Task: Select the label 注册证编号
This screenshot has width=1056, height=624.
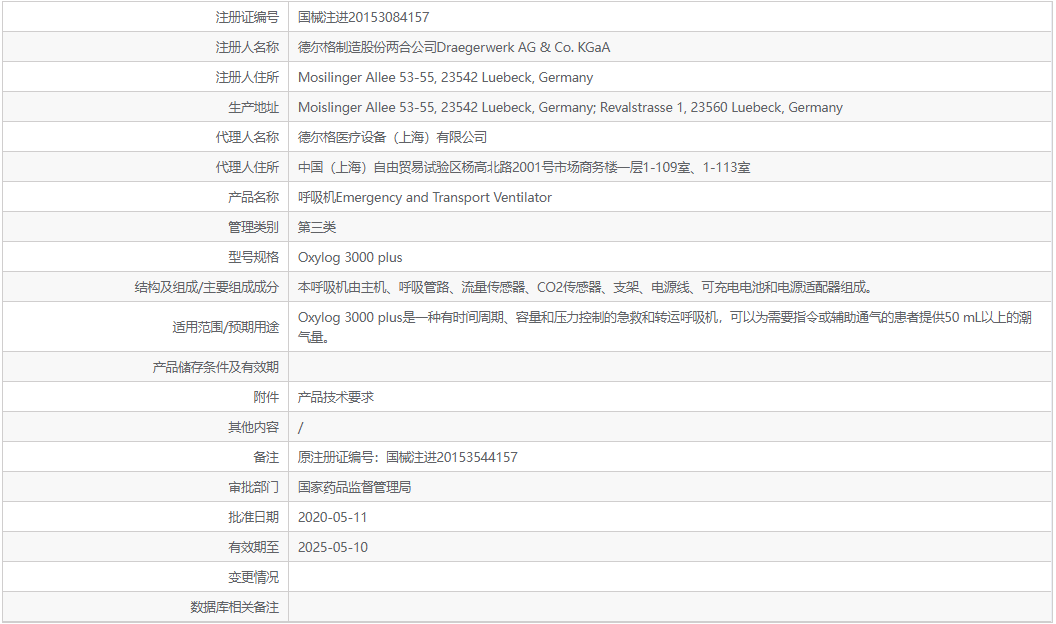Action: [246, 18]
